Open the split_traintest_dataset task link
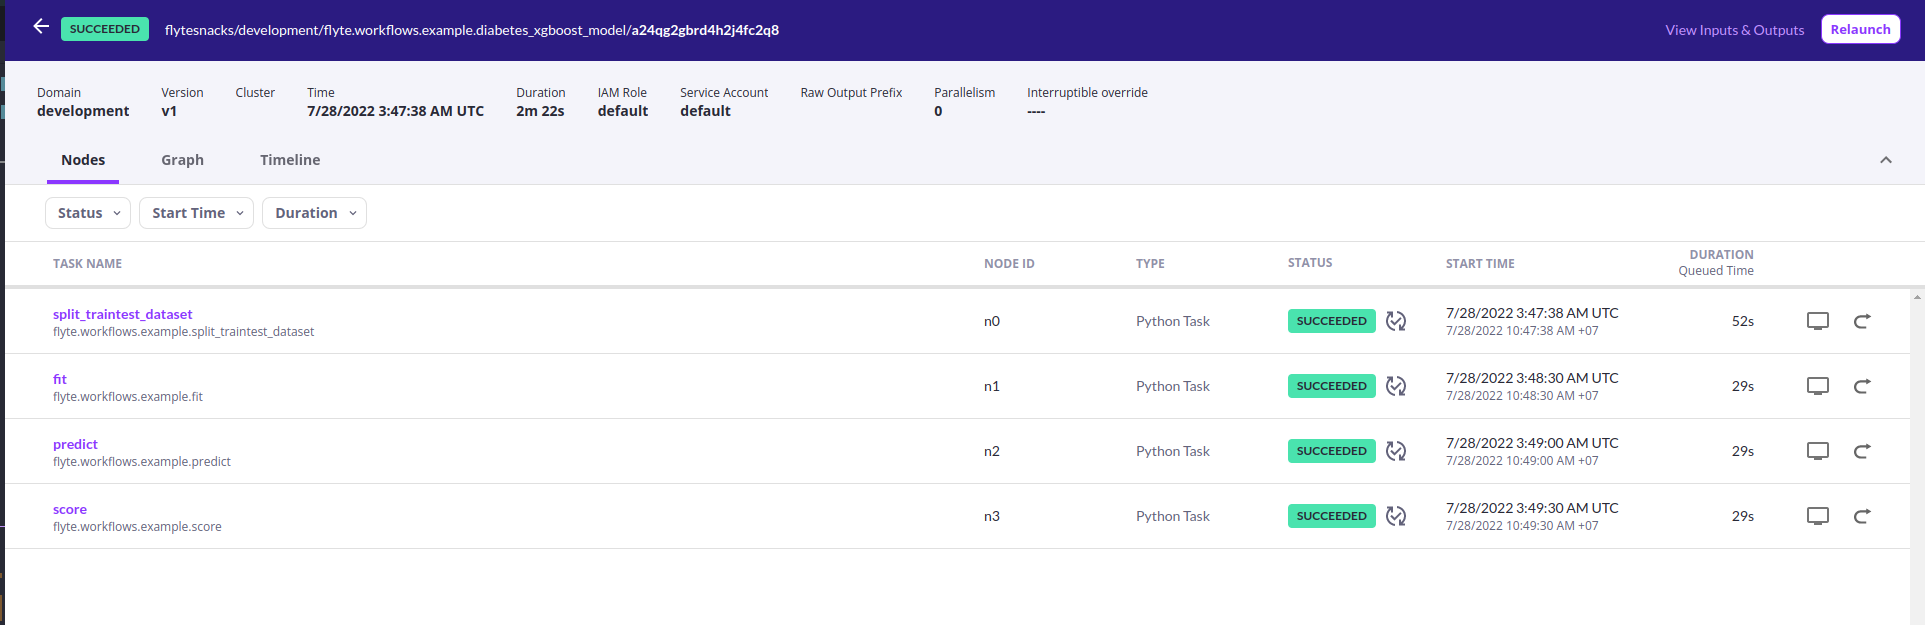 122,314
